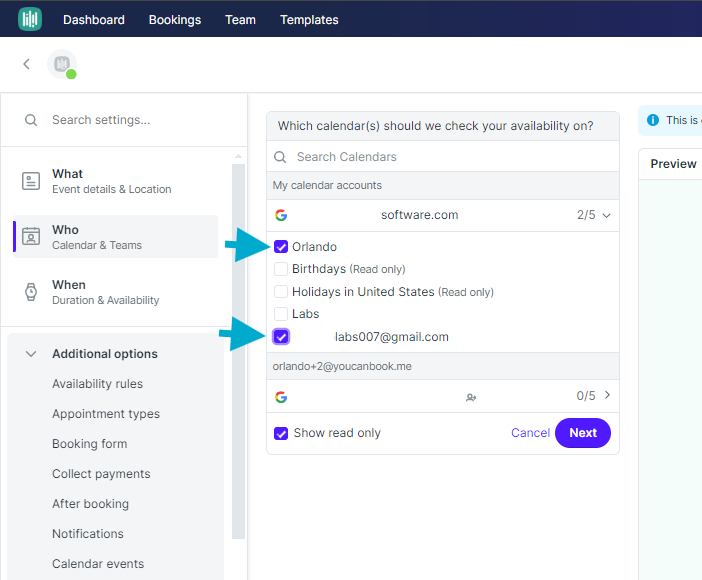Click the YouCanBookMe logo icon
This screenshot has width=702, height=580.
[30, 19]
